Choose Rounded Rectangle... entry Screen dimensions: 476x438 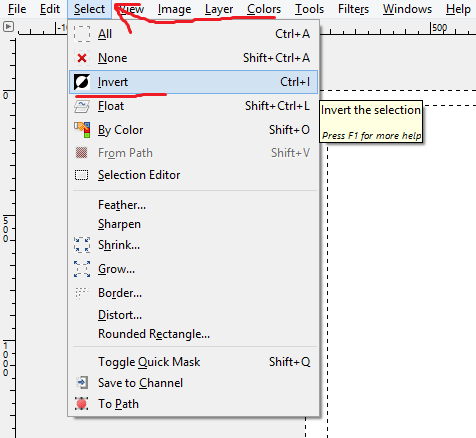[193, 334]
